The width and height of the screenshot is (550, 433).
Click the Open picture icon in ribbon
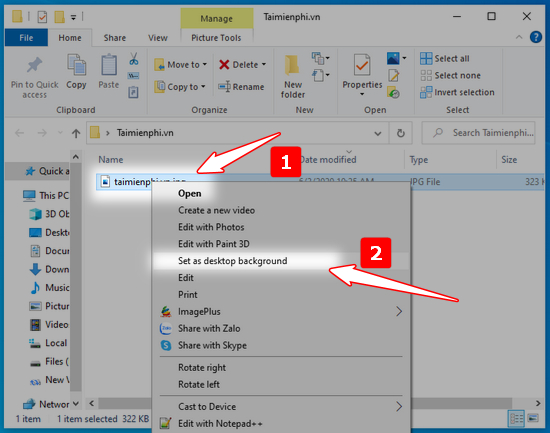393,58
